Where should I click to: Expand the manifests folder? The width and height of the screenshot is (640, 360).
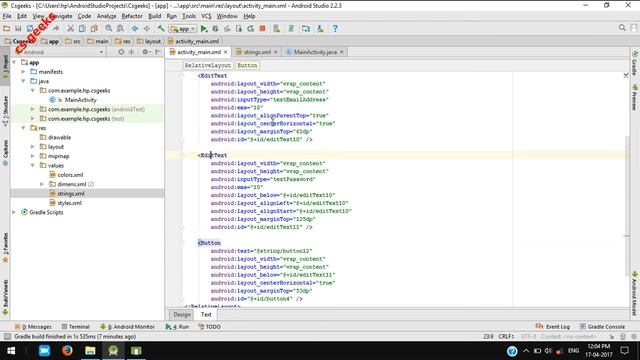[x=23, y=72]
